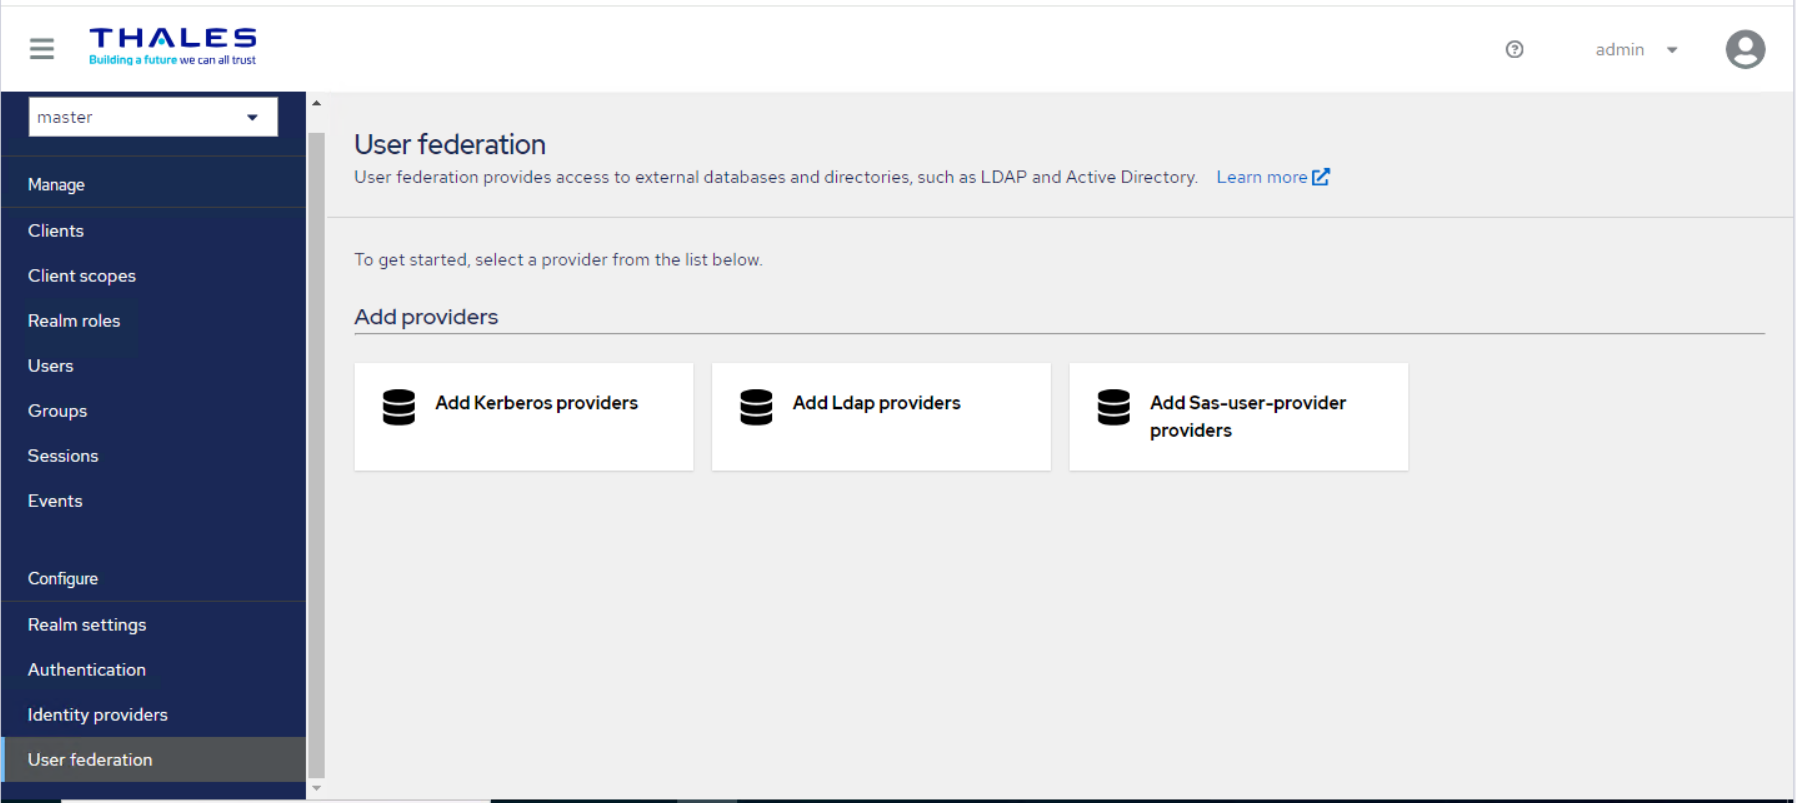Select Realm roles in sidebar
Screen dimensions: 1796x803
pos(153,321)
